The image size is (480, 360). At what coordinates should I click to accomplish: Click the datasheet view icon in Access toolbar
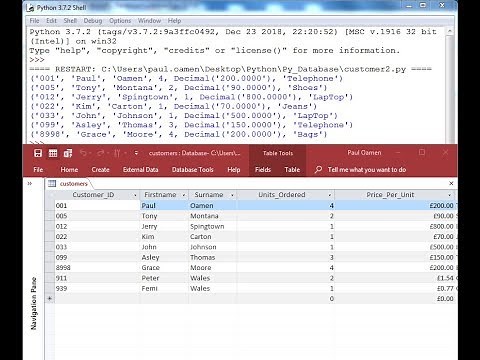coord(53,153)
